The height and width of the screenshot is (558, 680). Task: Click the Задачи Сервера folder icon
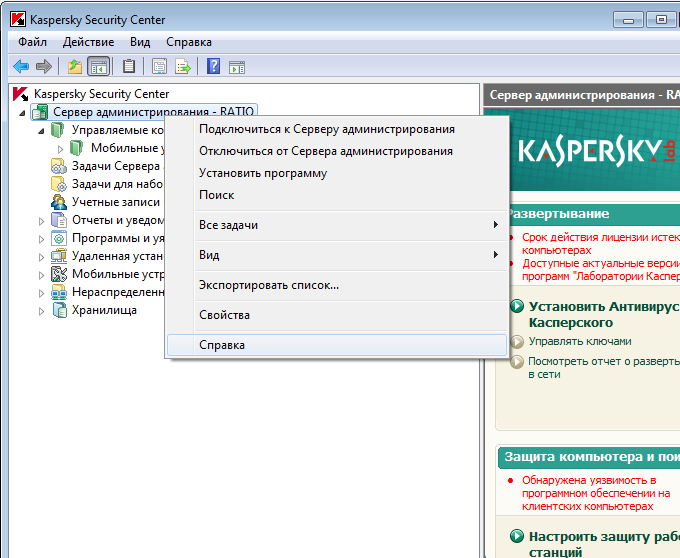[58, 166]
